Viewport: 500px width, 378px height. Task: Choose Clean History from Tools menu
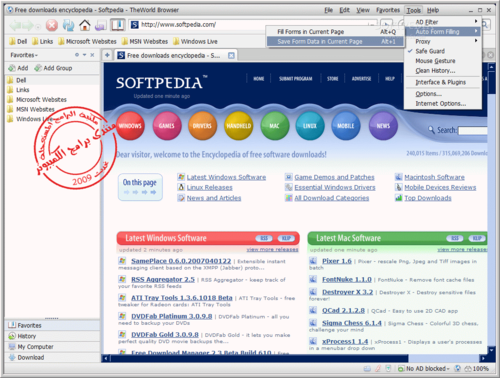[x=435, y=71]
